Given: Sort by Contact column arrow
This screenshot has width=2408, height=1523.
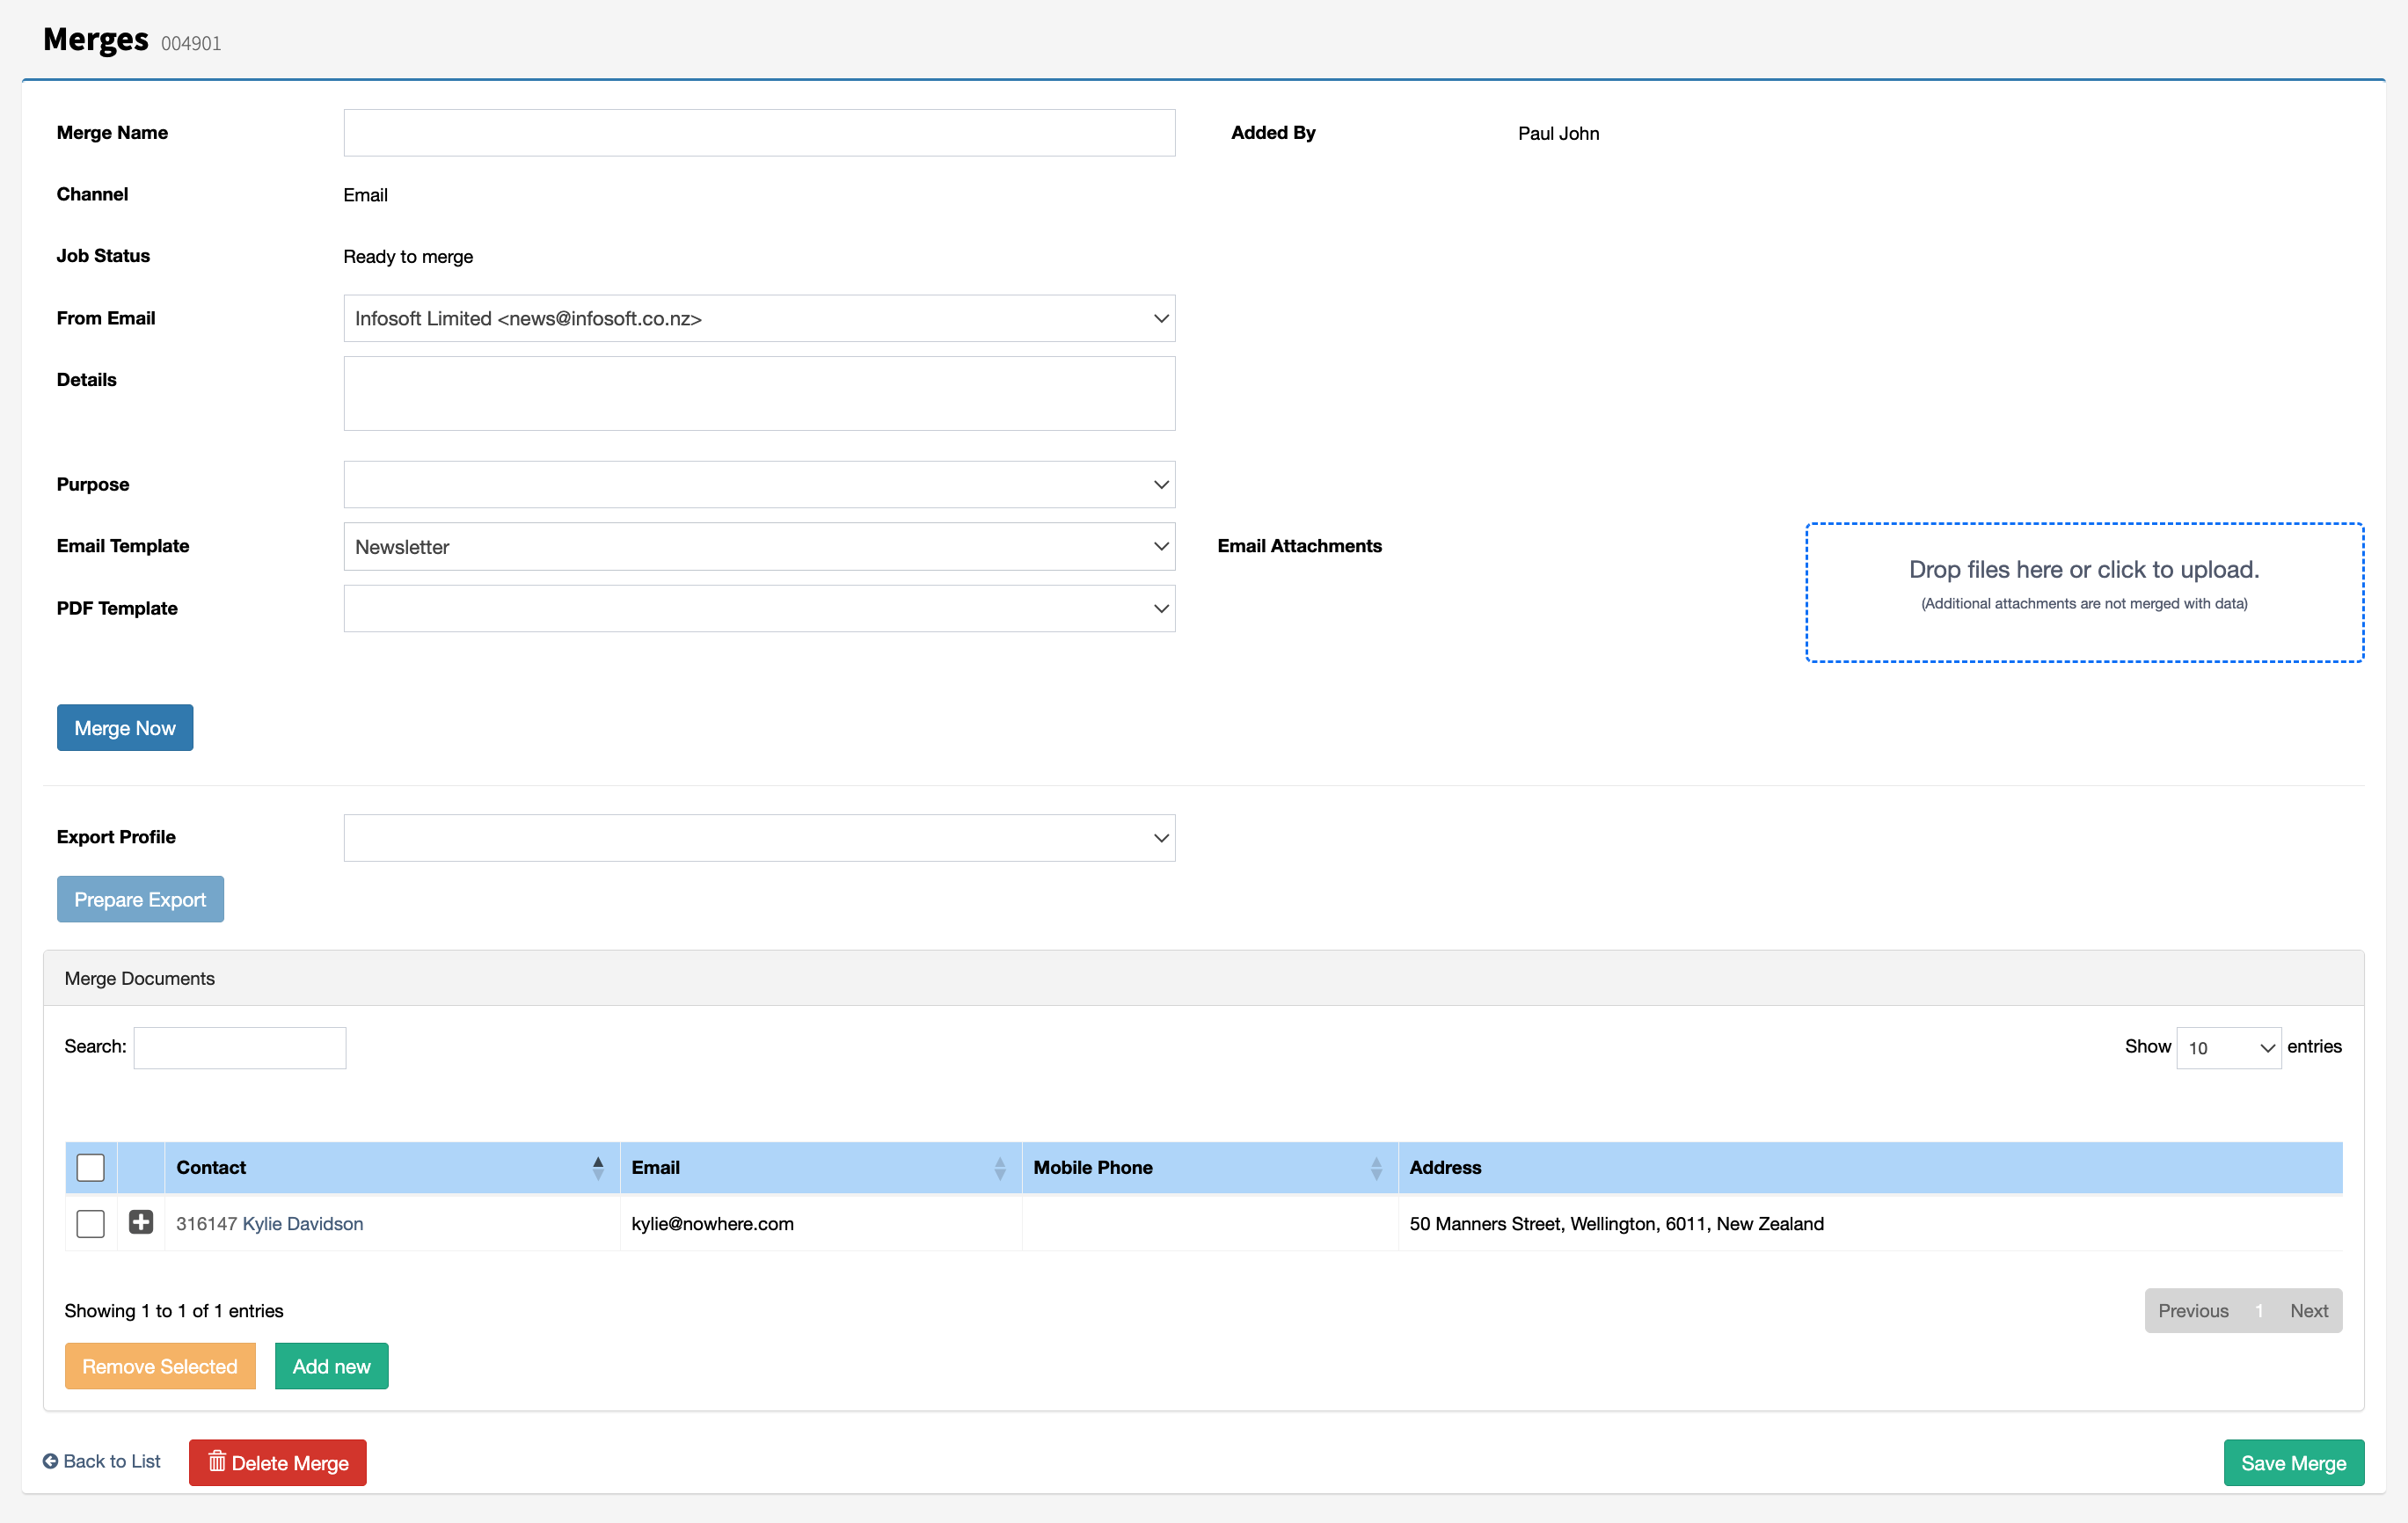Looking at the screenshot, I should pyautogui.click(x=598, y=1168).
